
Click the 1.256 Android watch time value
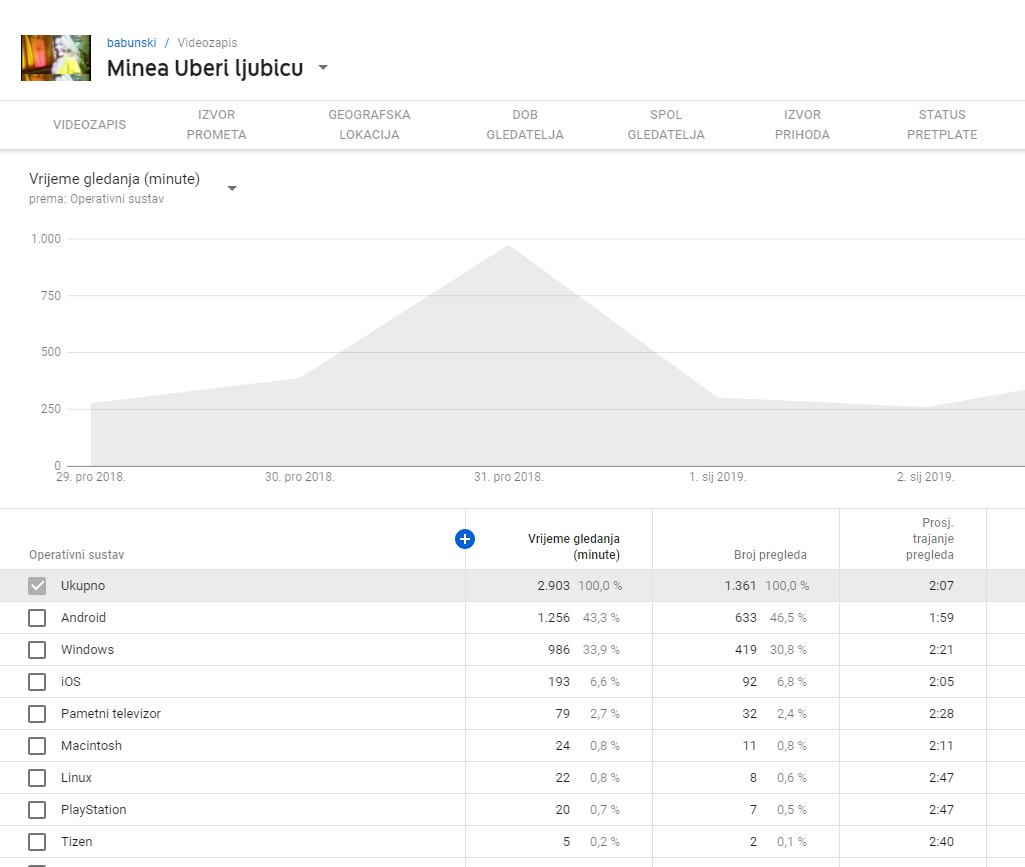[553, 617]
